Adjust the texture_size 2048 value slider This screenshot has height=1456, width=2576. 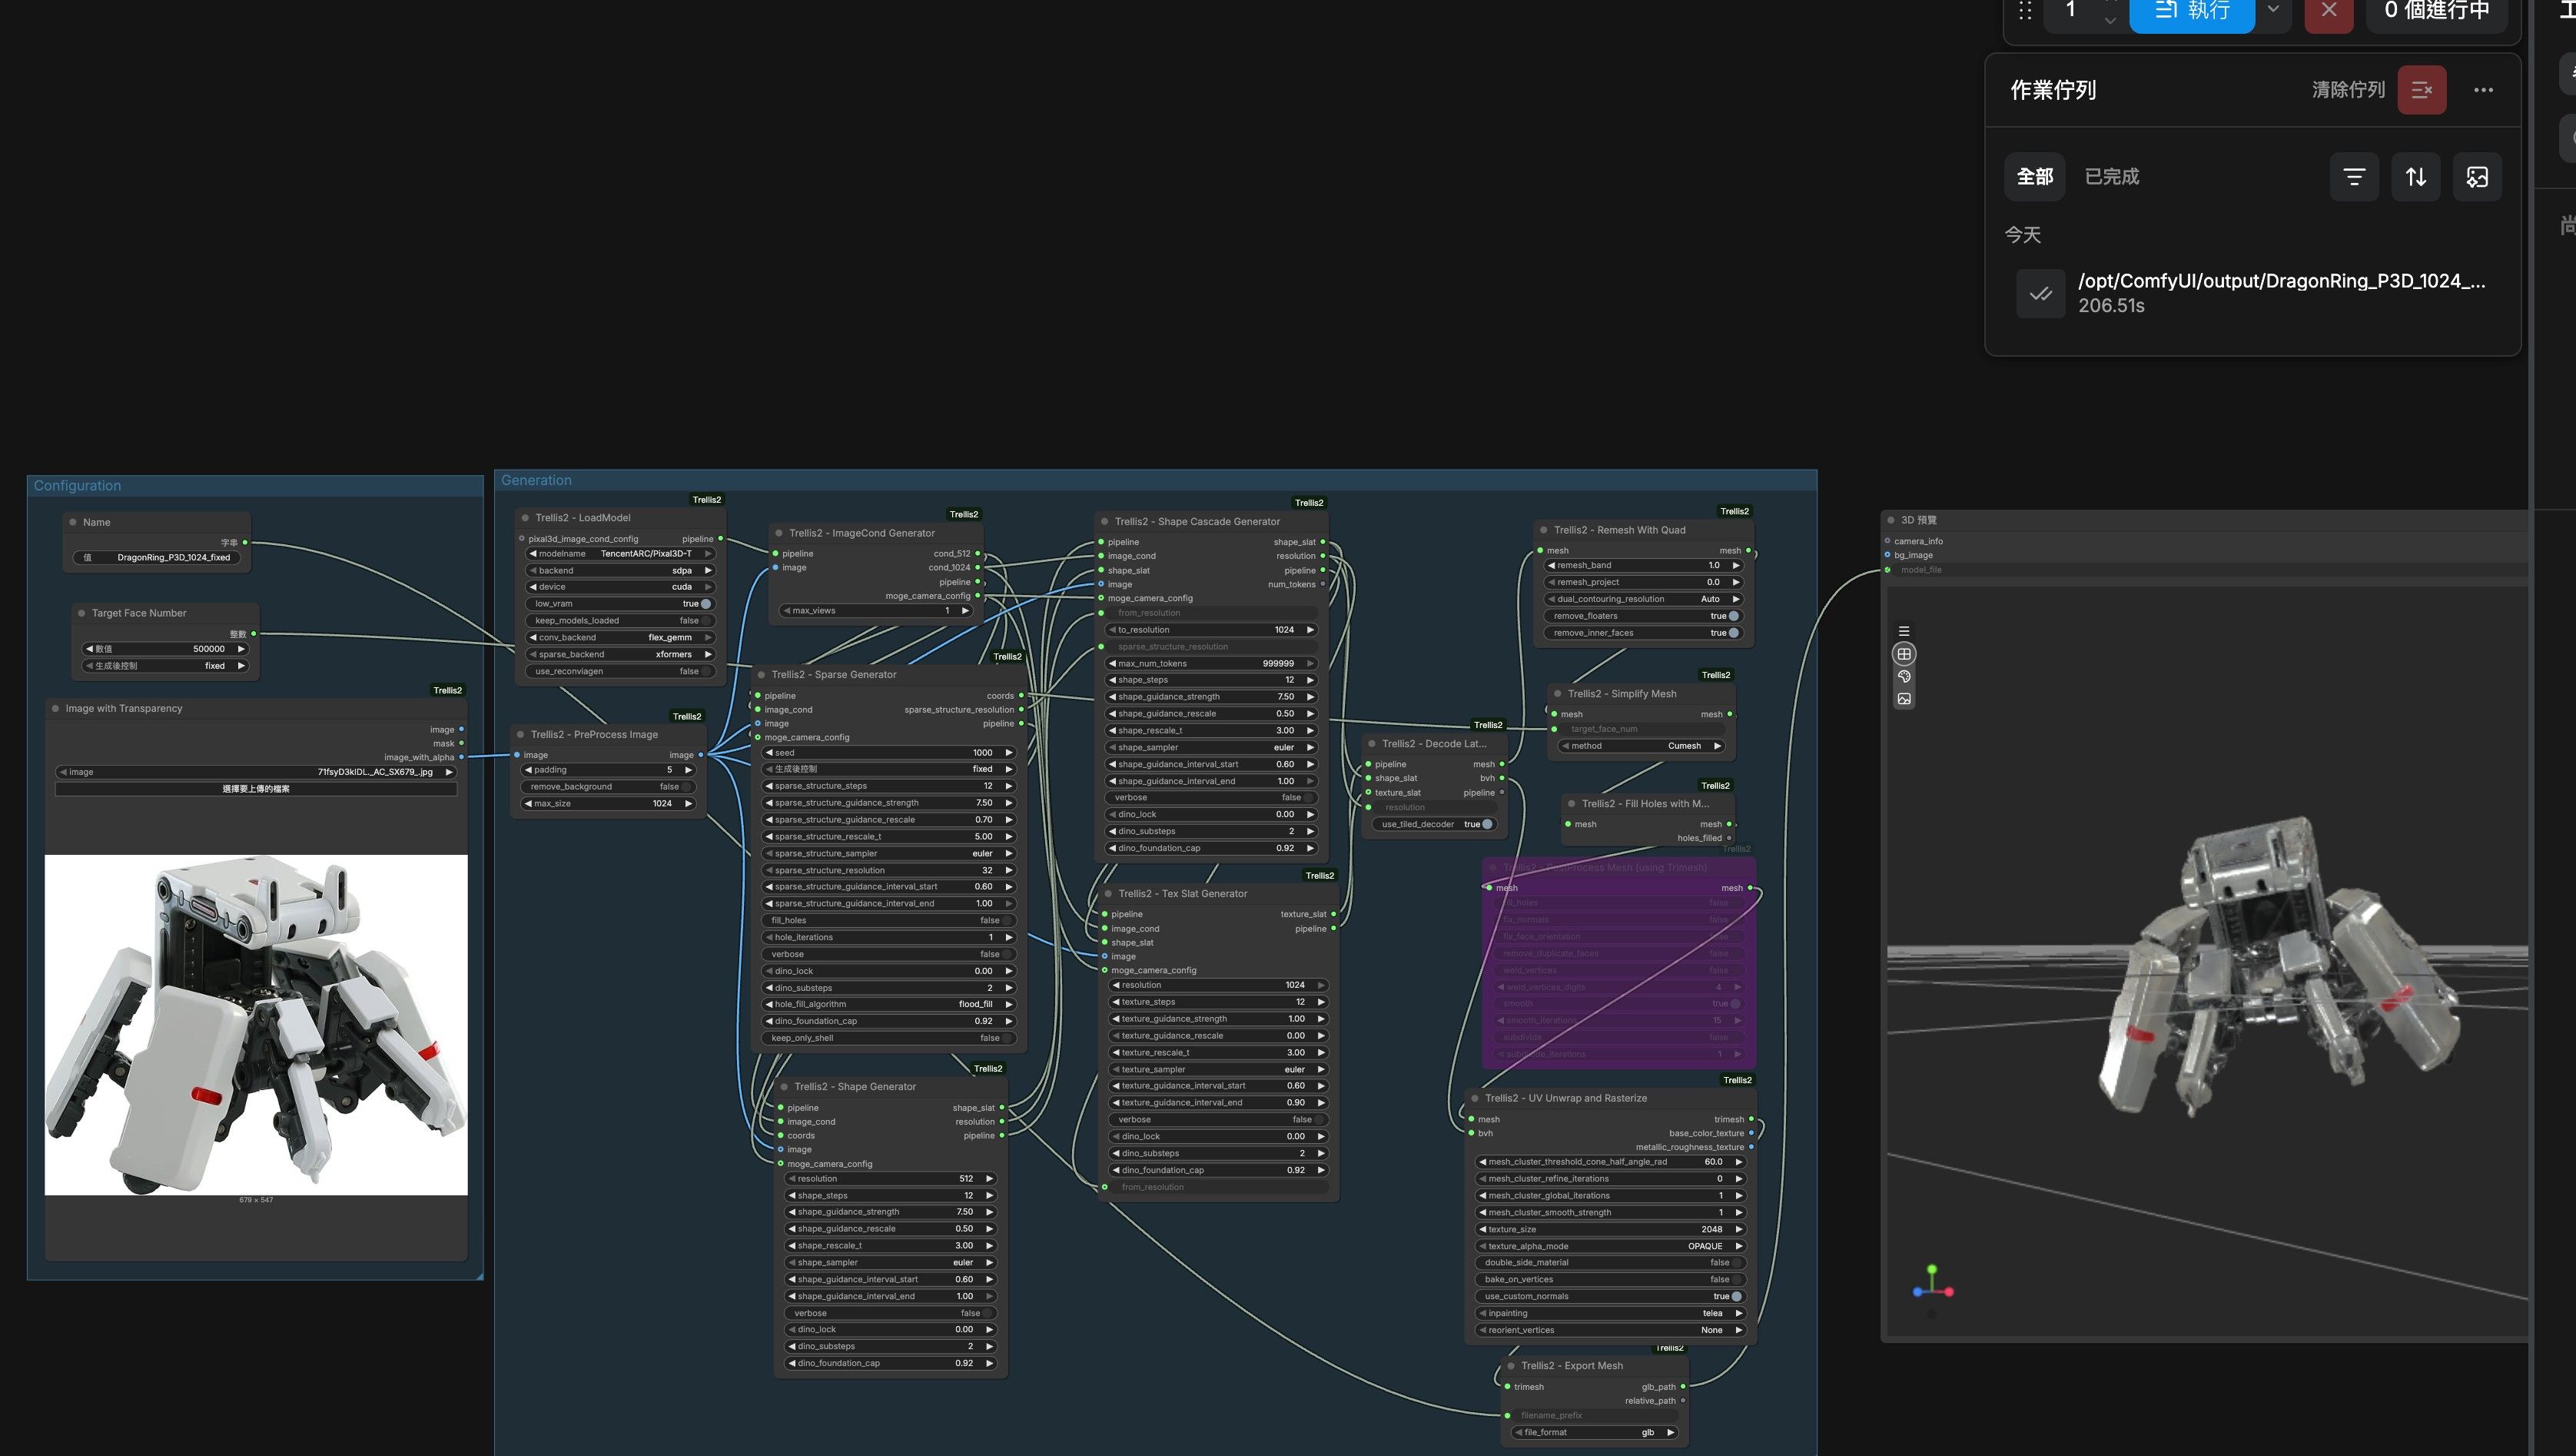pyautogui.click(x=1610, y=1229)
